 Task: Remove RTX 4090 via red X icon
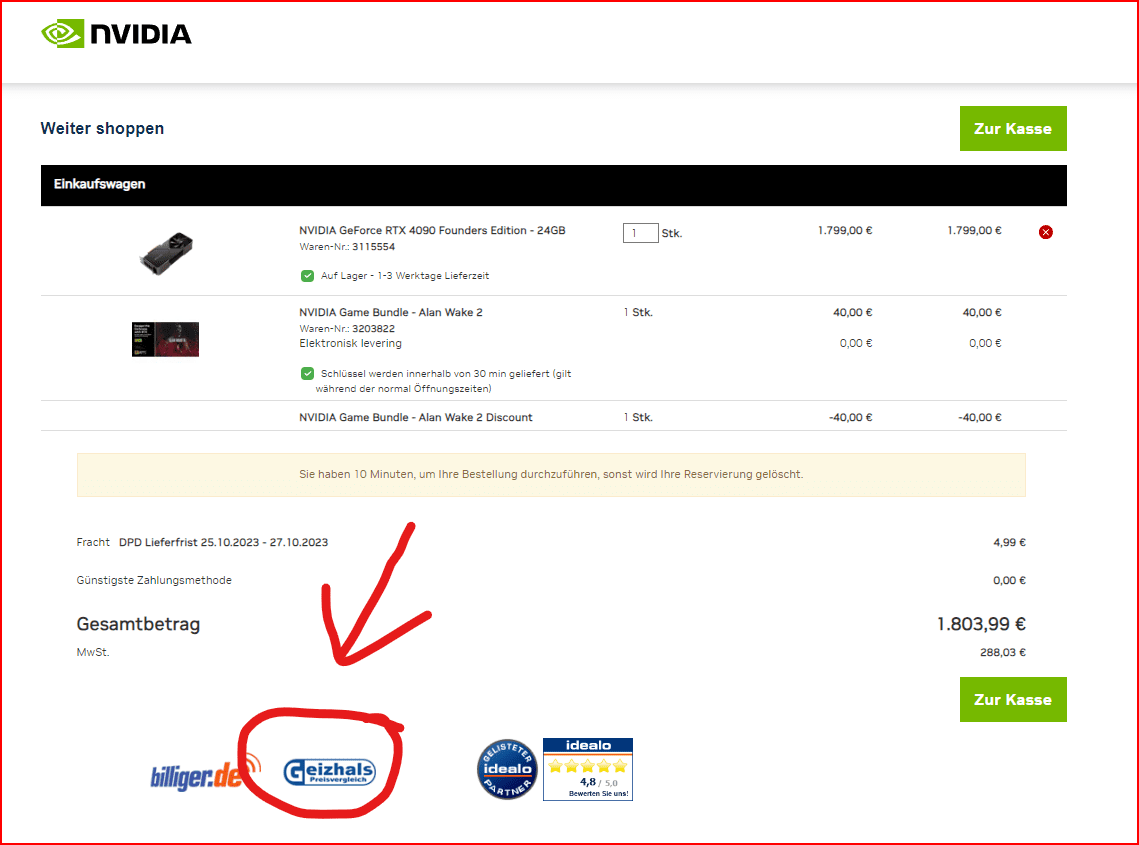(1045, 232)
